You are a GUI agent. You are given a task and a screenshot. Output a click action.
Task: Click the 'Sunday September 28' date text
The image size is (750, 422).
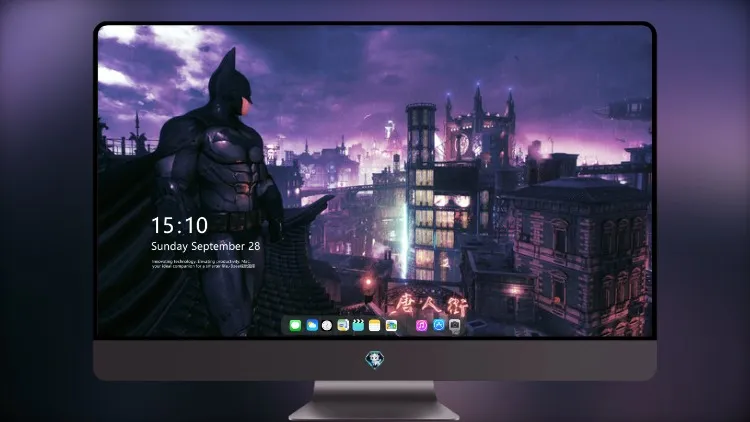click(x=206, y=246)
